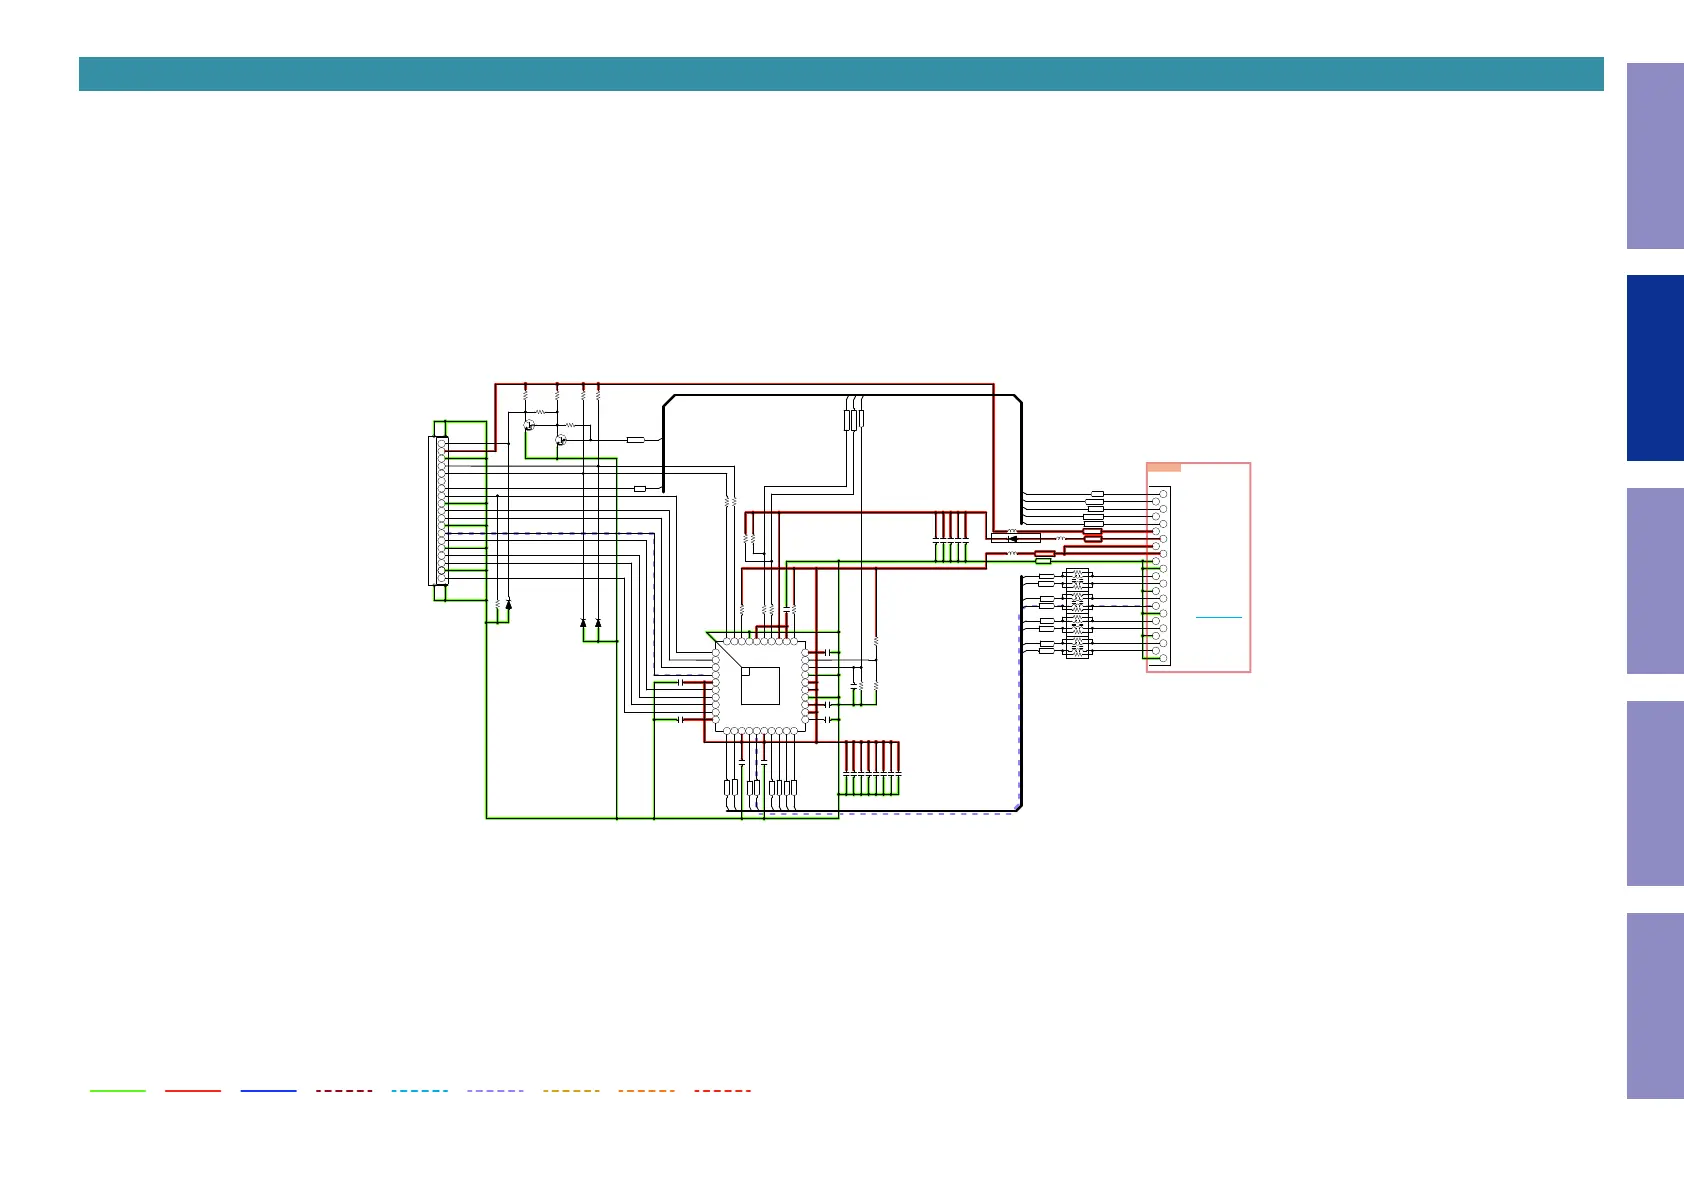Click the tall connector on the schematic's left edge

click(438, 511)
